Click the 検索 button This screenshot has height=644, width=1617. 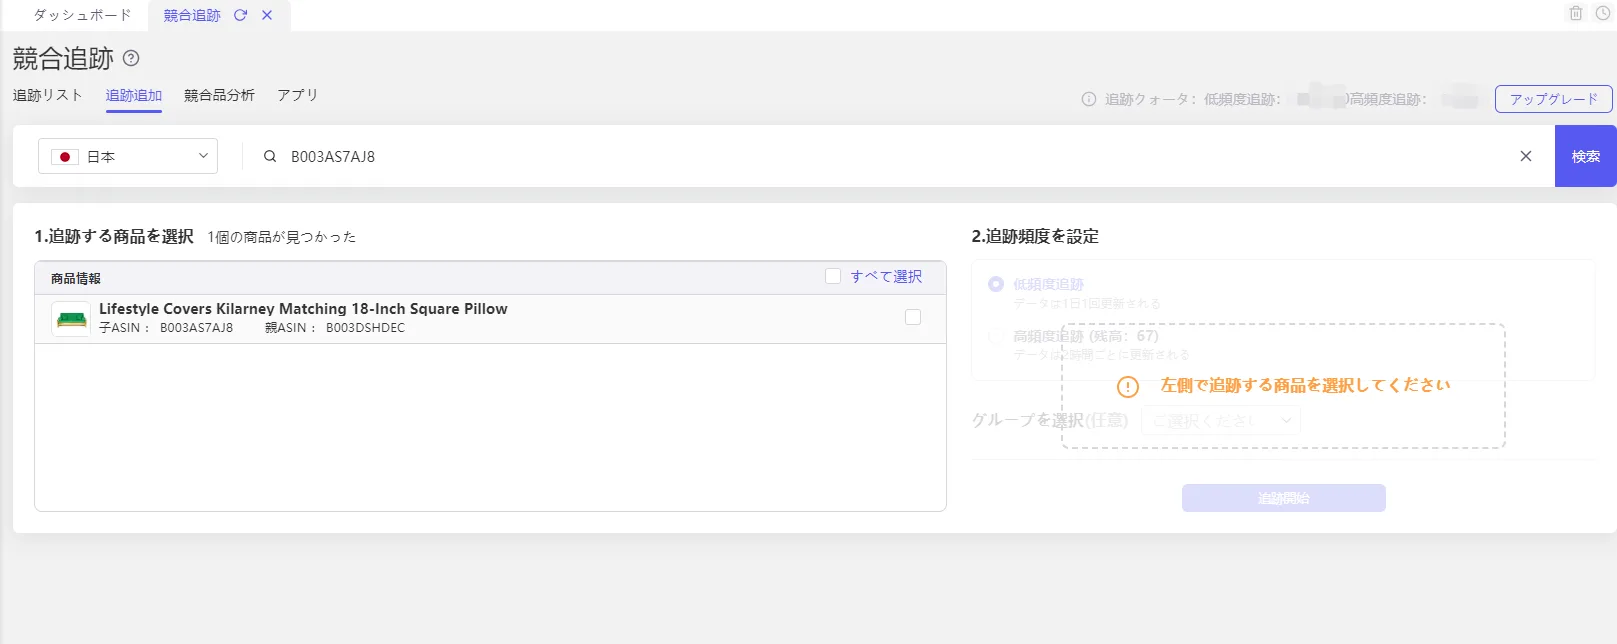[x=1586, y=156]
